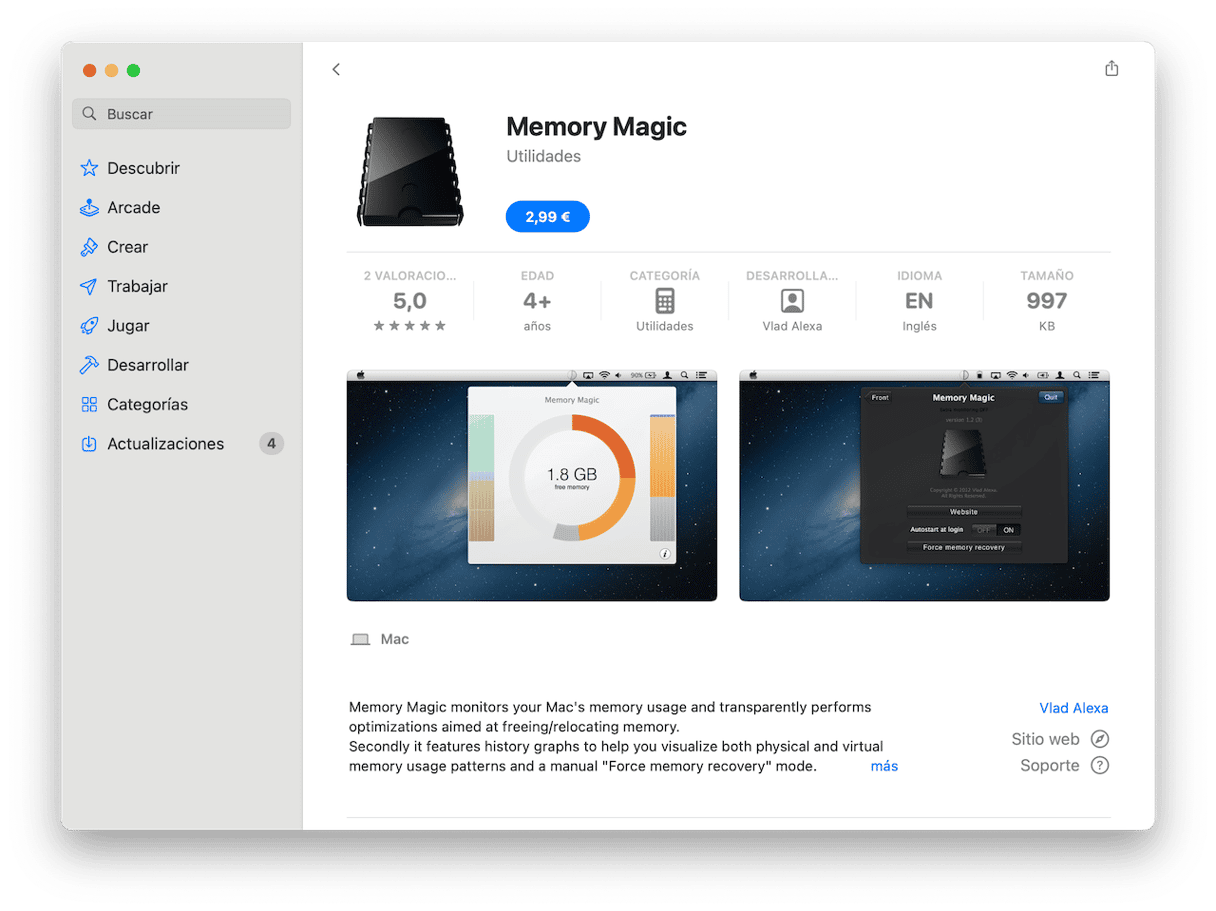Click the app description paragraph

616,737
